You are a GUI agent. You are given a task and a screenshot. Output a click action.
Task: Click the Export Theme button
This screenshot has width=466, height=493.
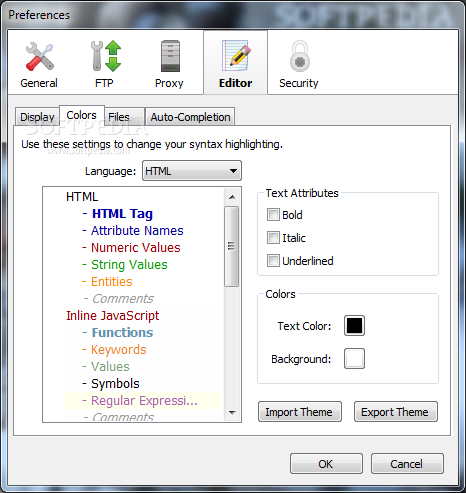(396, 412)
